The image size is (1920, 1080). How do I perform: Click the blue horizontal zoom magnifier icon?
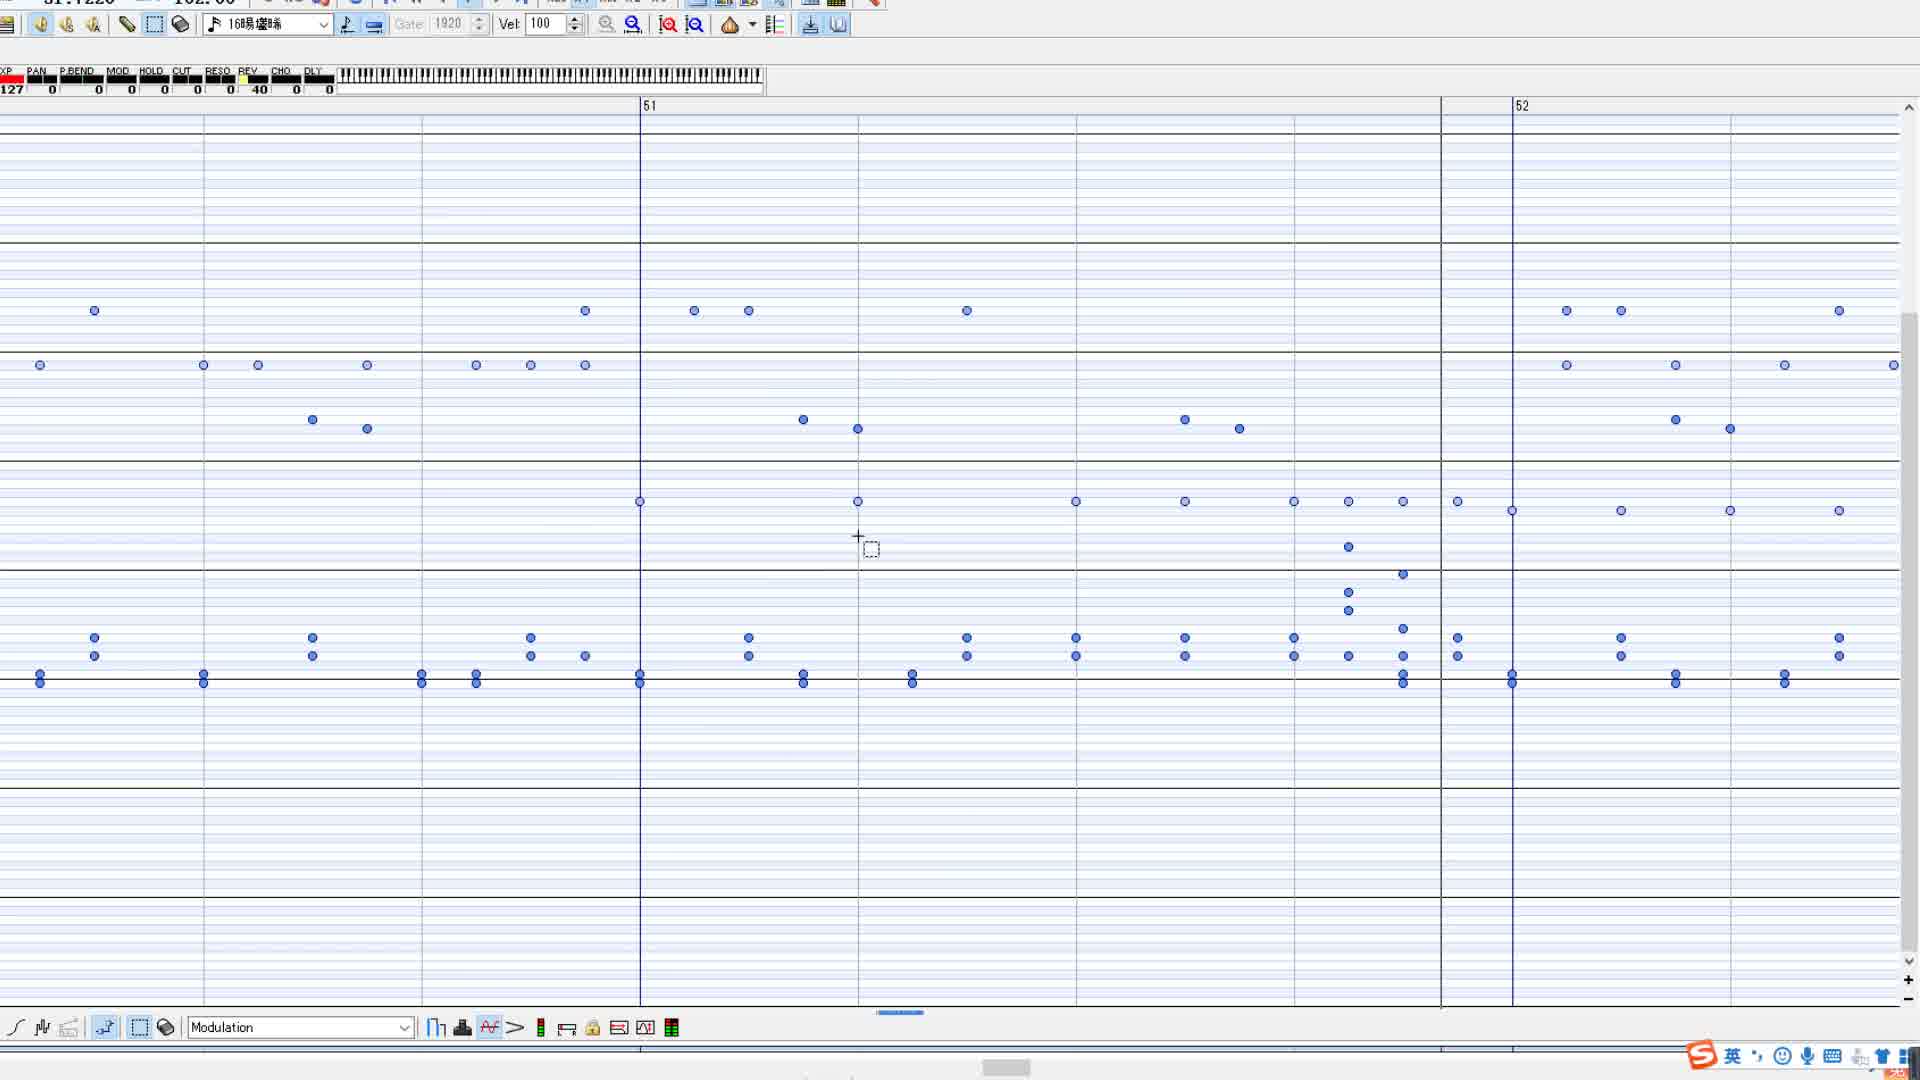point(632,24)
